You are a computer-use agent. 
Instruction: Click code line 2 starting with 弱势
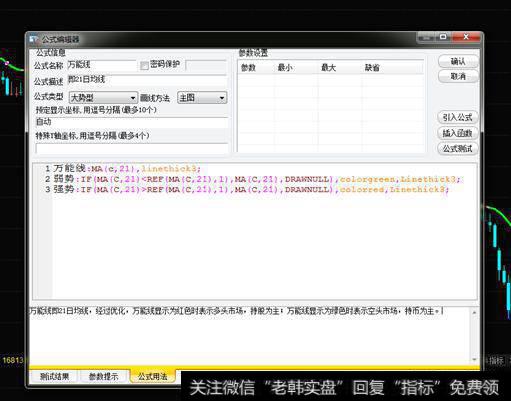click(x=257, y=179)
